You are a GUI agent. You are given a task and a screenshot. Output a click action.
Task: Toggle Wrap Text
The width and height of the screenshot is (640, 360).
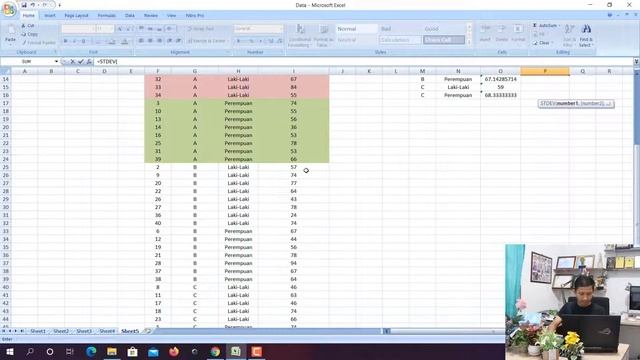click(200, 29)
